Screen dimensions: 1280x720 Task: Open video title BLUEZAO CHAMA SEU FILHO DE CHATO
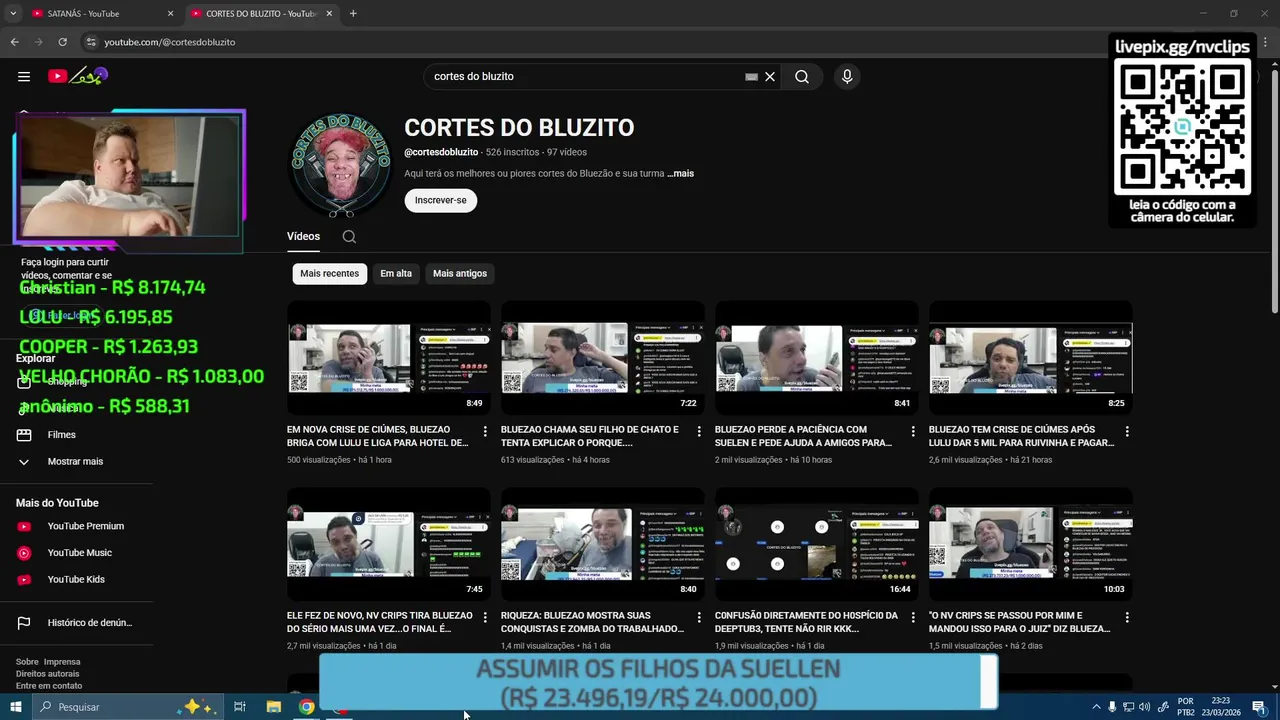pos(590,436)
